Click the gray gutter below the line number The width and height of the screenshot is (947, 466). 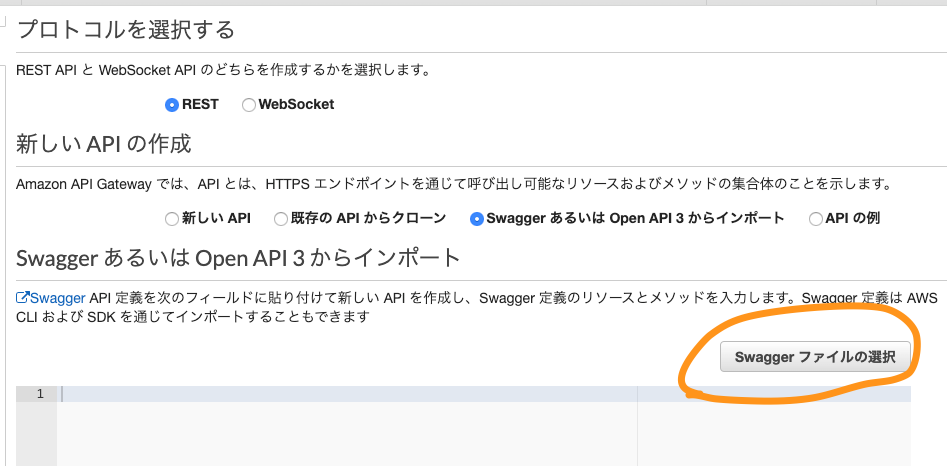[x=36, y=434]
